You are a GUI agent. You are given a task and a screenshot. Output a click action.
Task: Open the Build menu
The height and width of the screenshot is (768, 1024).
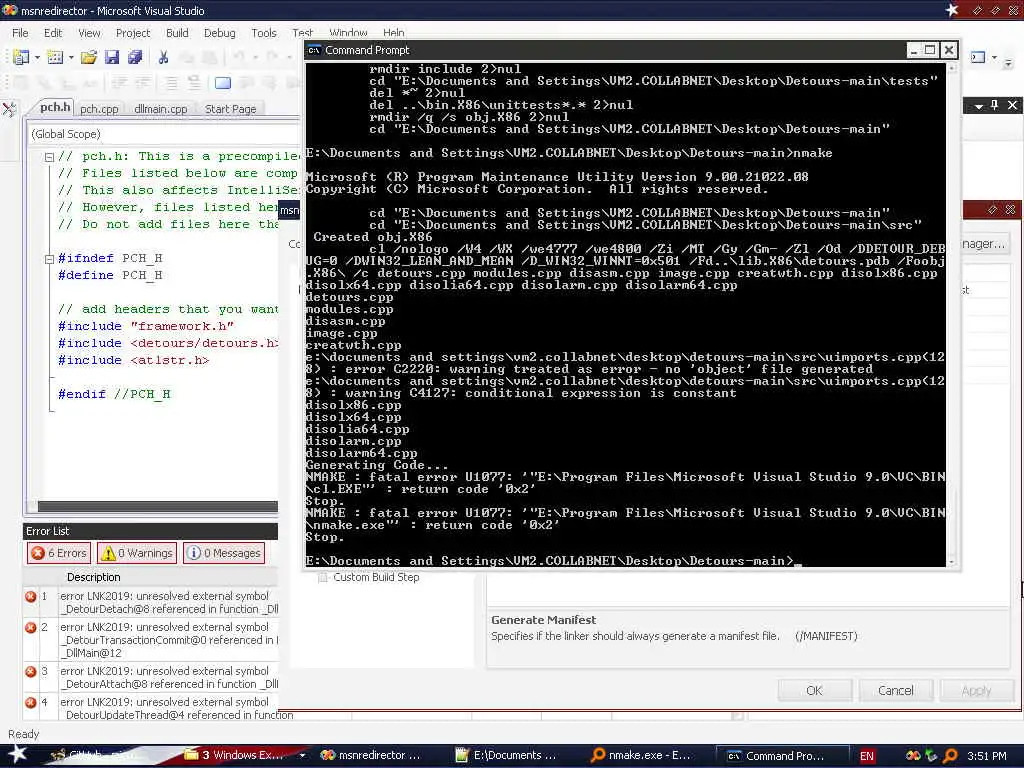click(x=177, y=33)
